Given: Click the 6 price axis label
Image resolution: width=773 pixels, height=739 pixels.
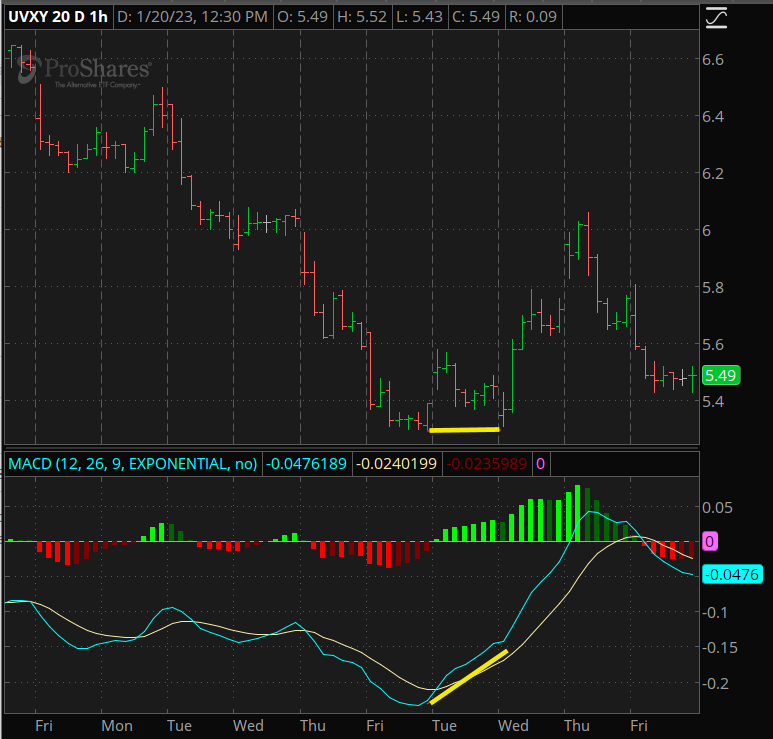Looking at the screenshot, I should click(706, 230).
